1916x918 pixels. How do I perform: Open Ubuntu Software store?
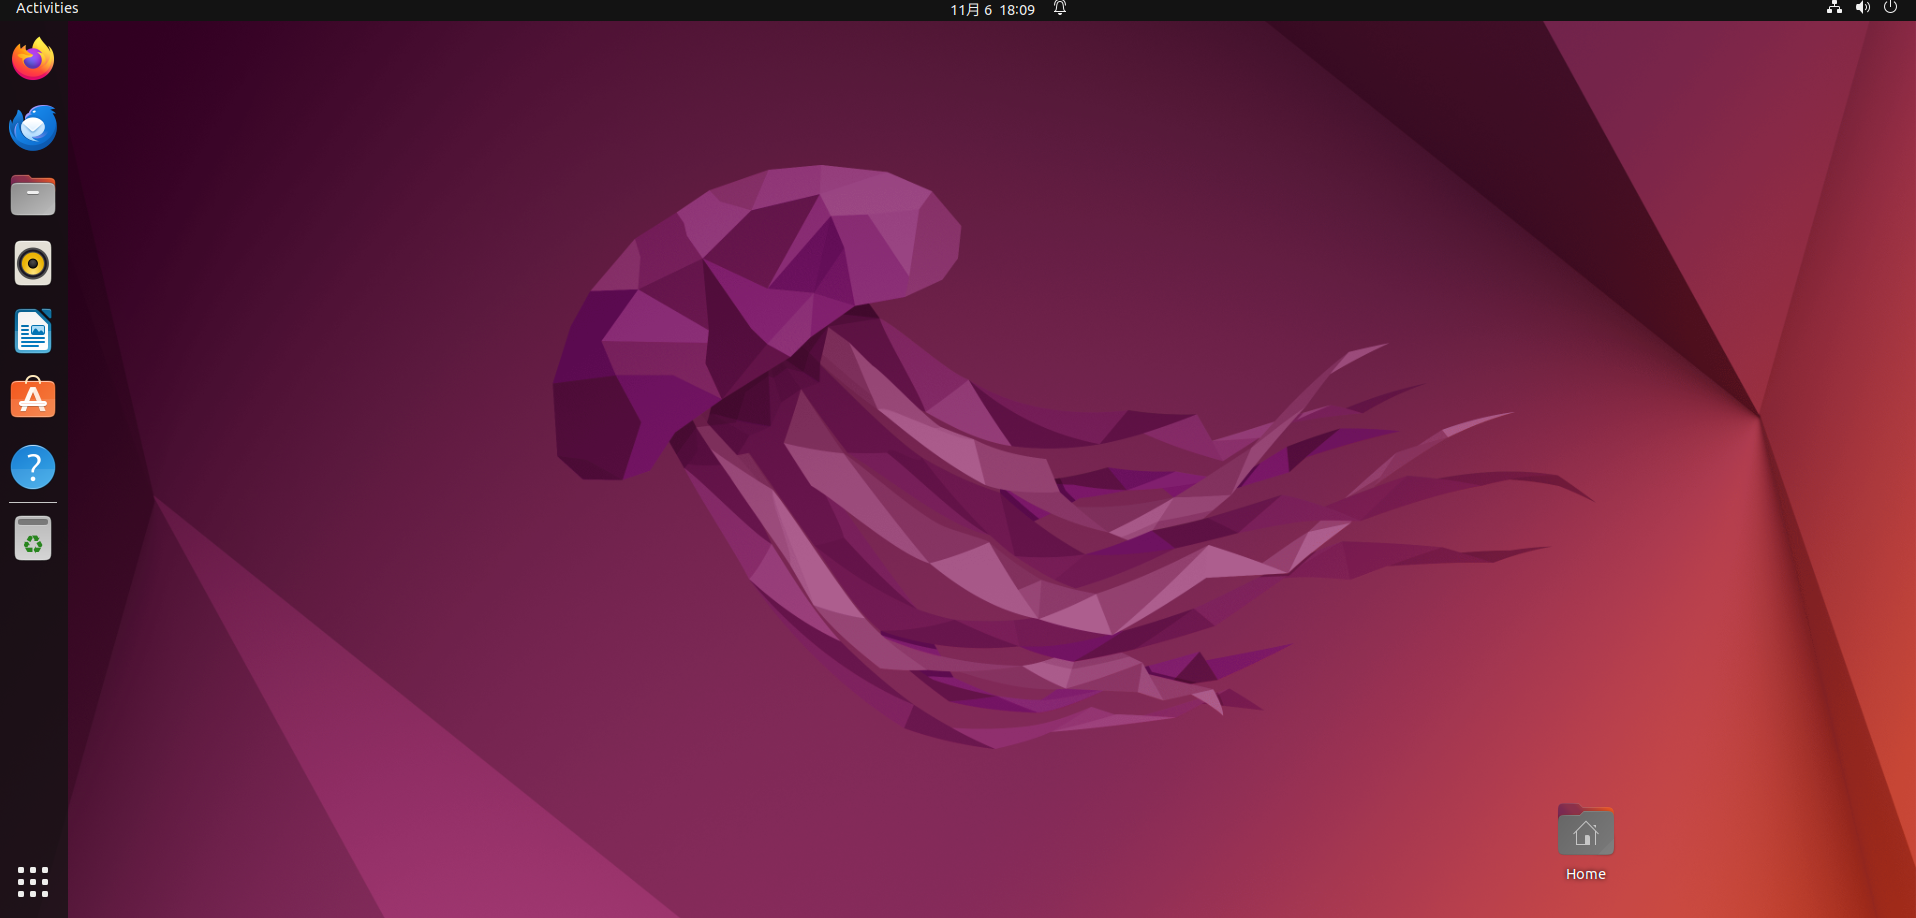[x=33, y=398]
